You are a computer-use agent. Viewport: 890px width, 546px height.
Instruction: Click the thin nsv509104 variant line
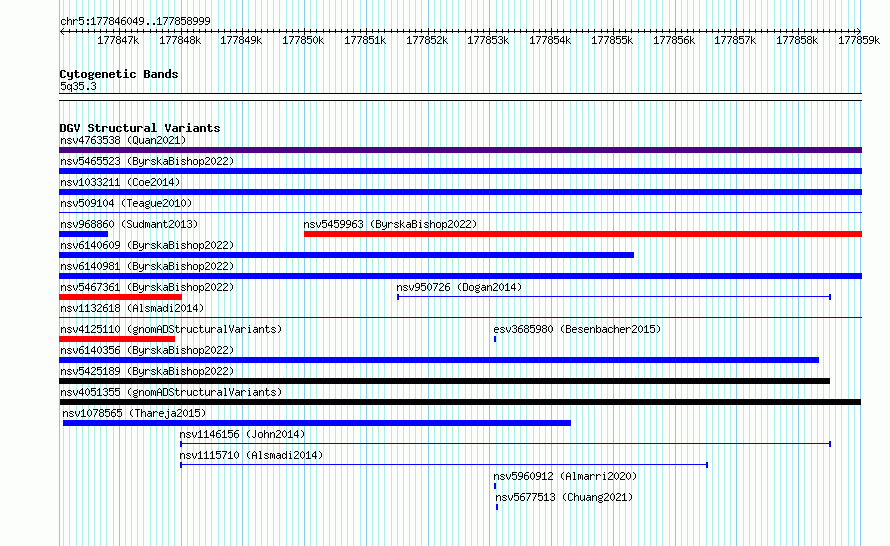point(460,213)
